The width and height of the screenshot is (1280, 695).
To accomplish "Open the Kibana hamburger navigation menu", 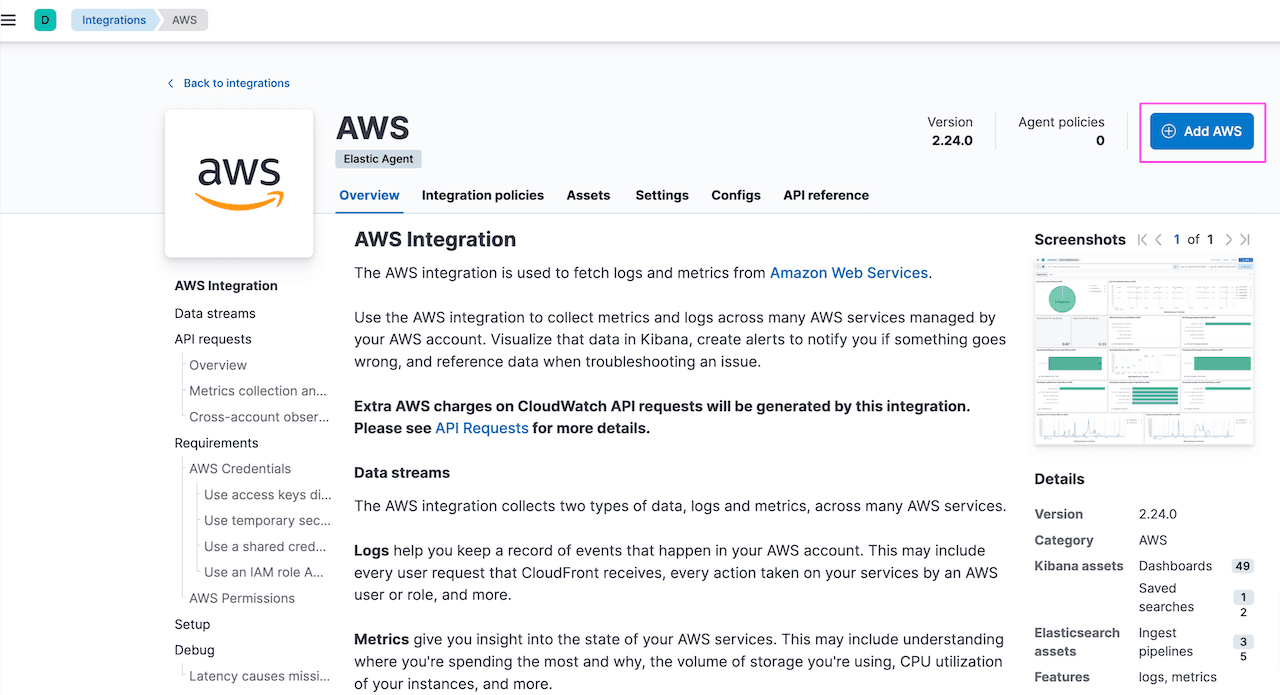I will point(9,19).
